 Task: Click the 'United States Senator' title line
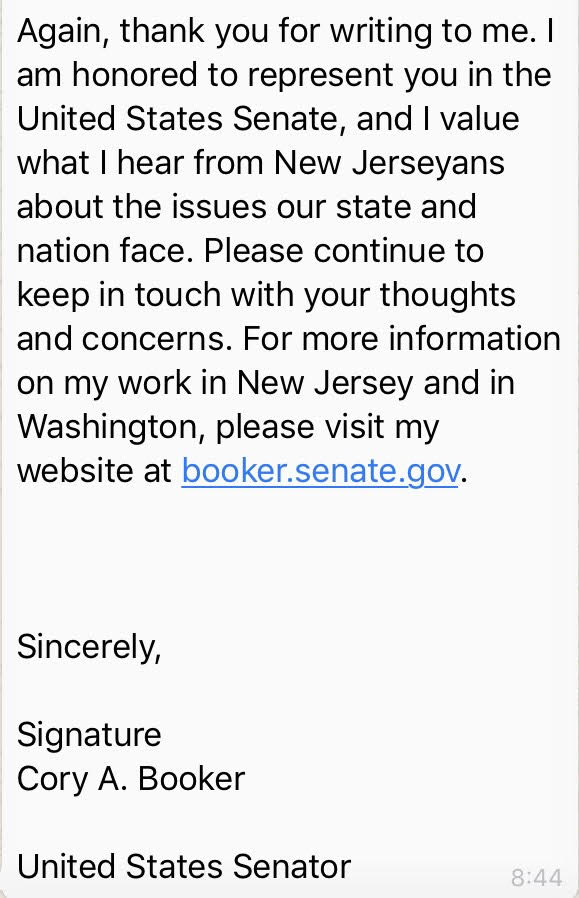(x=184, y=867)
